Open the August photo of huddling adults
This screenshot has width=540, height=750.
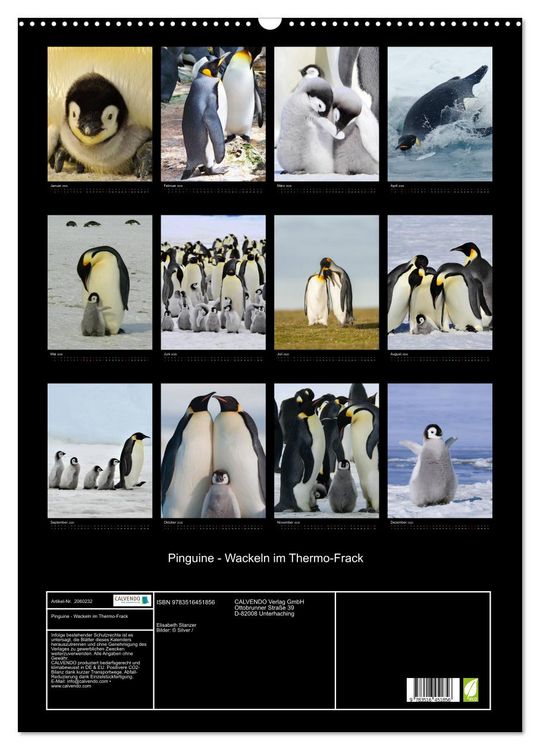pos(440,282)
